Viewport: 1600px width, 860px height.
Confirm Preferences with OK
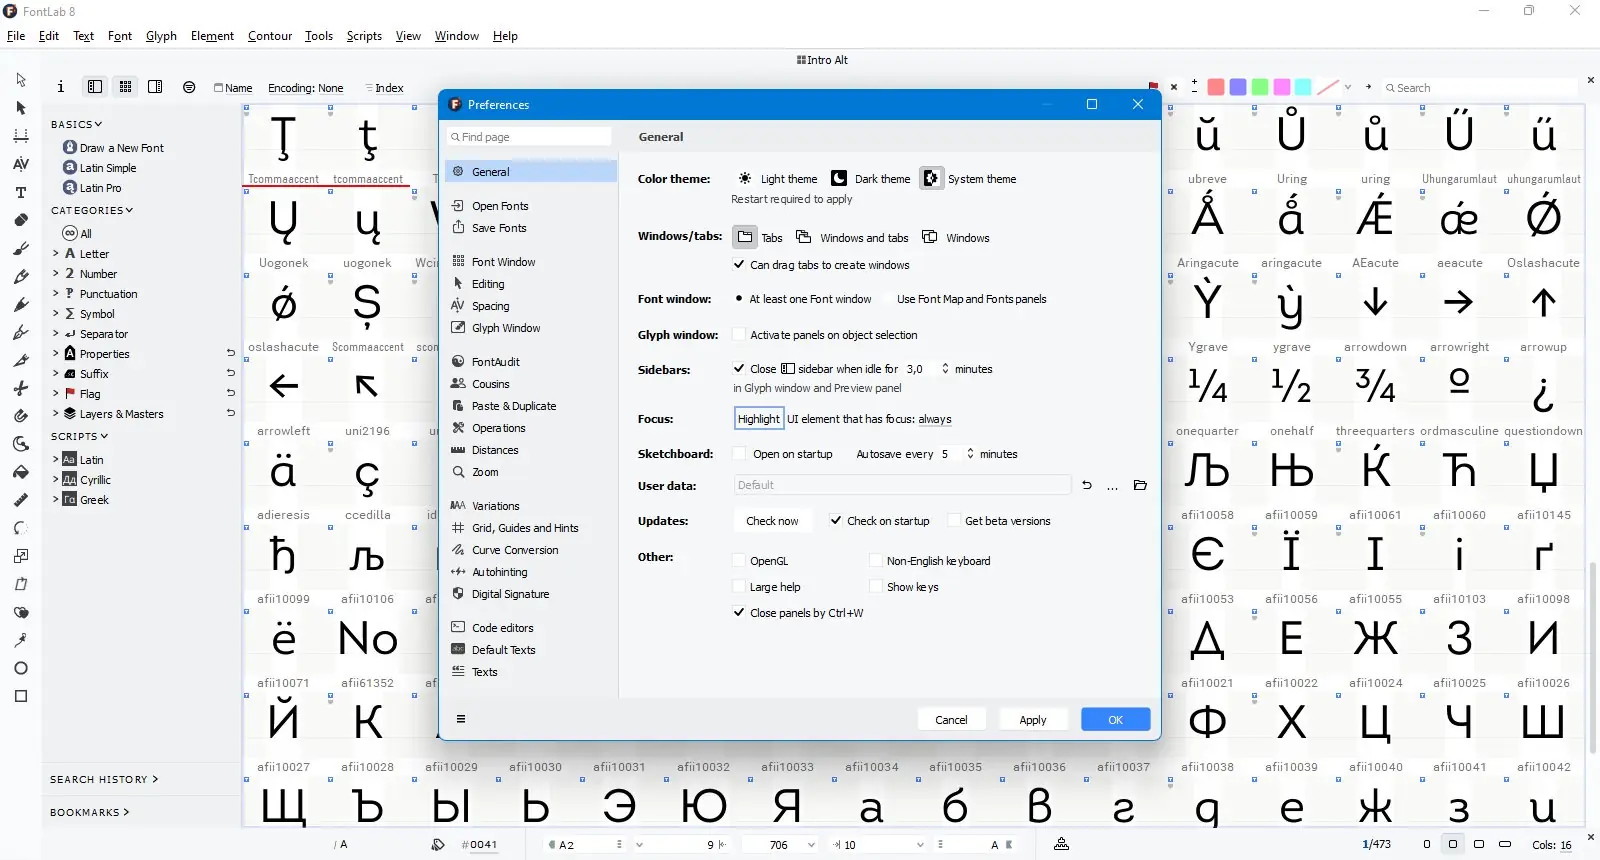(x=1116, y=720)
